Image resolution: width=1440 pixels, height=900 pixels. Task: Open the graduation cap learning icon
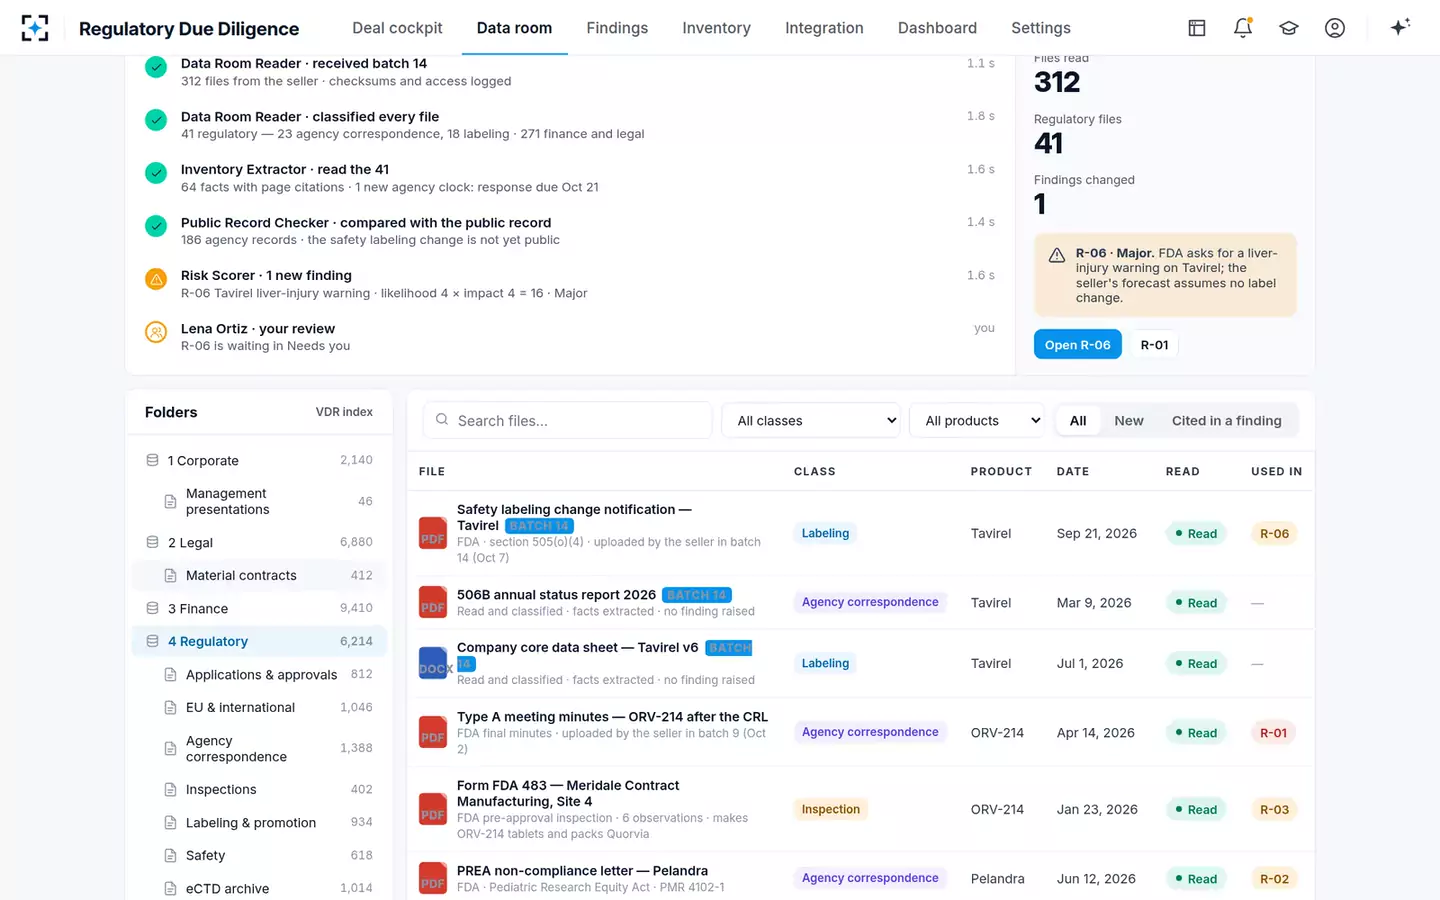(1289, 28)
